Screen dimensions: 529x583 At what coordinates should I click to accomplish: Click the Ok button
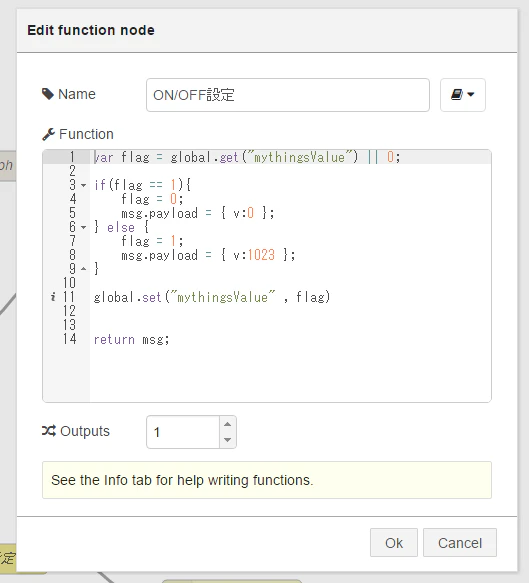[x=394, y=543]
